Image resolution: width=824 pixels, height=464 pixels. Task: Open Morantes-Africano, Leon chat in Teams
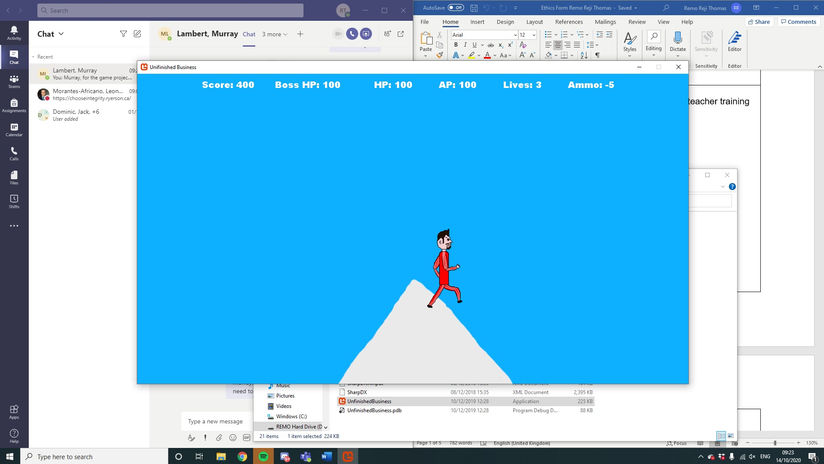pos(84,94)
